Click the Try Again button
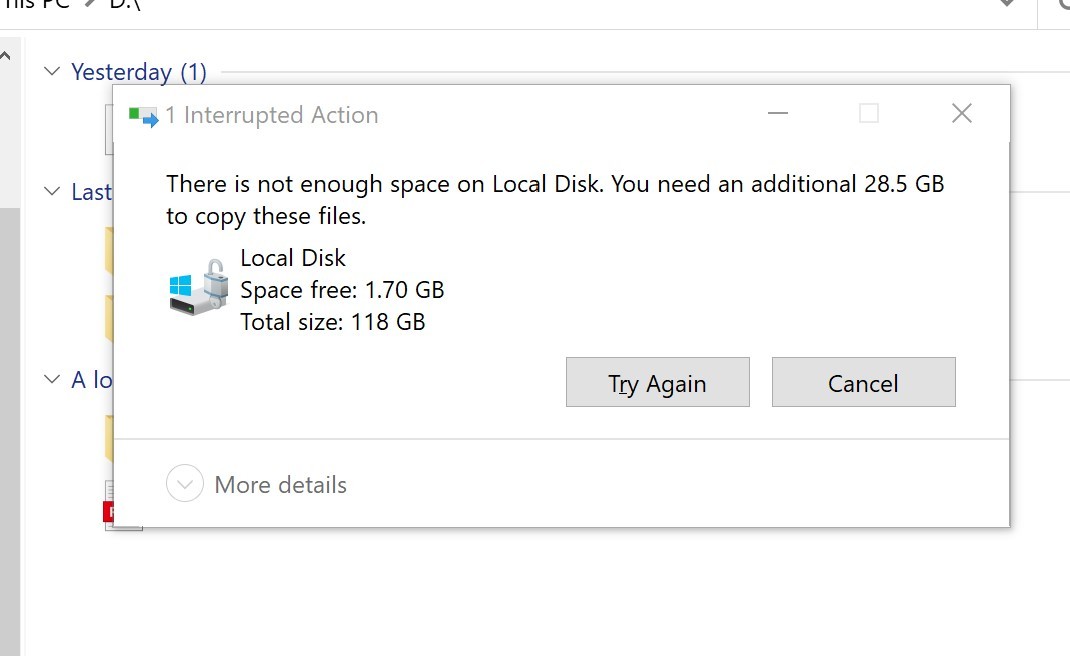Image resolution: width=1070 pixels, height=656 pixels. 658,382
